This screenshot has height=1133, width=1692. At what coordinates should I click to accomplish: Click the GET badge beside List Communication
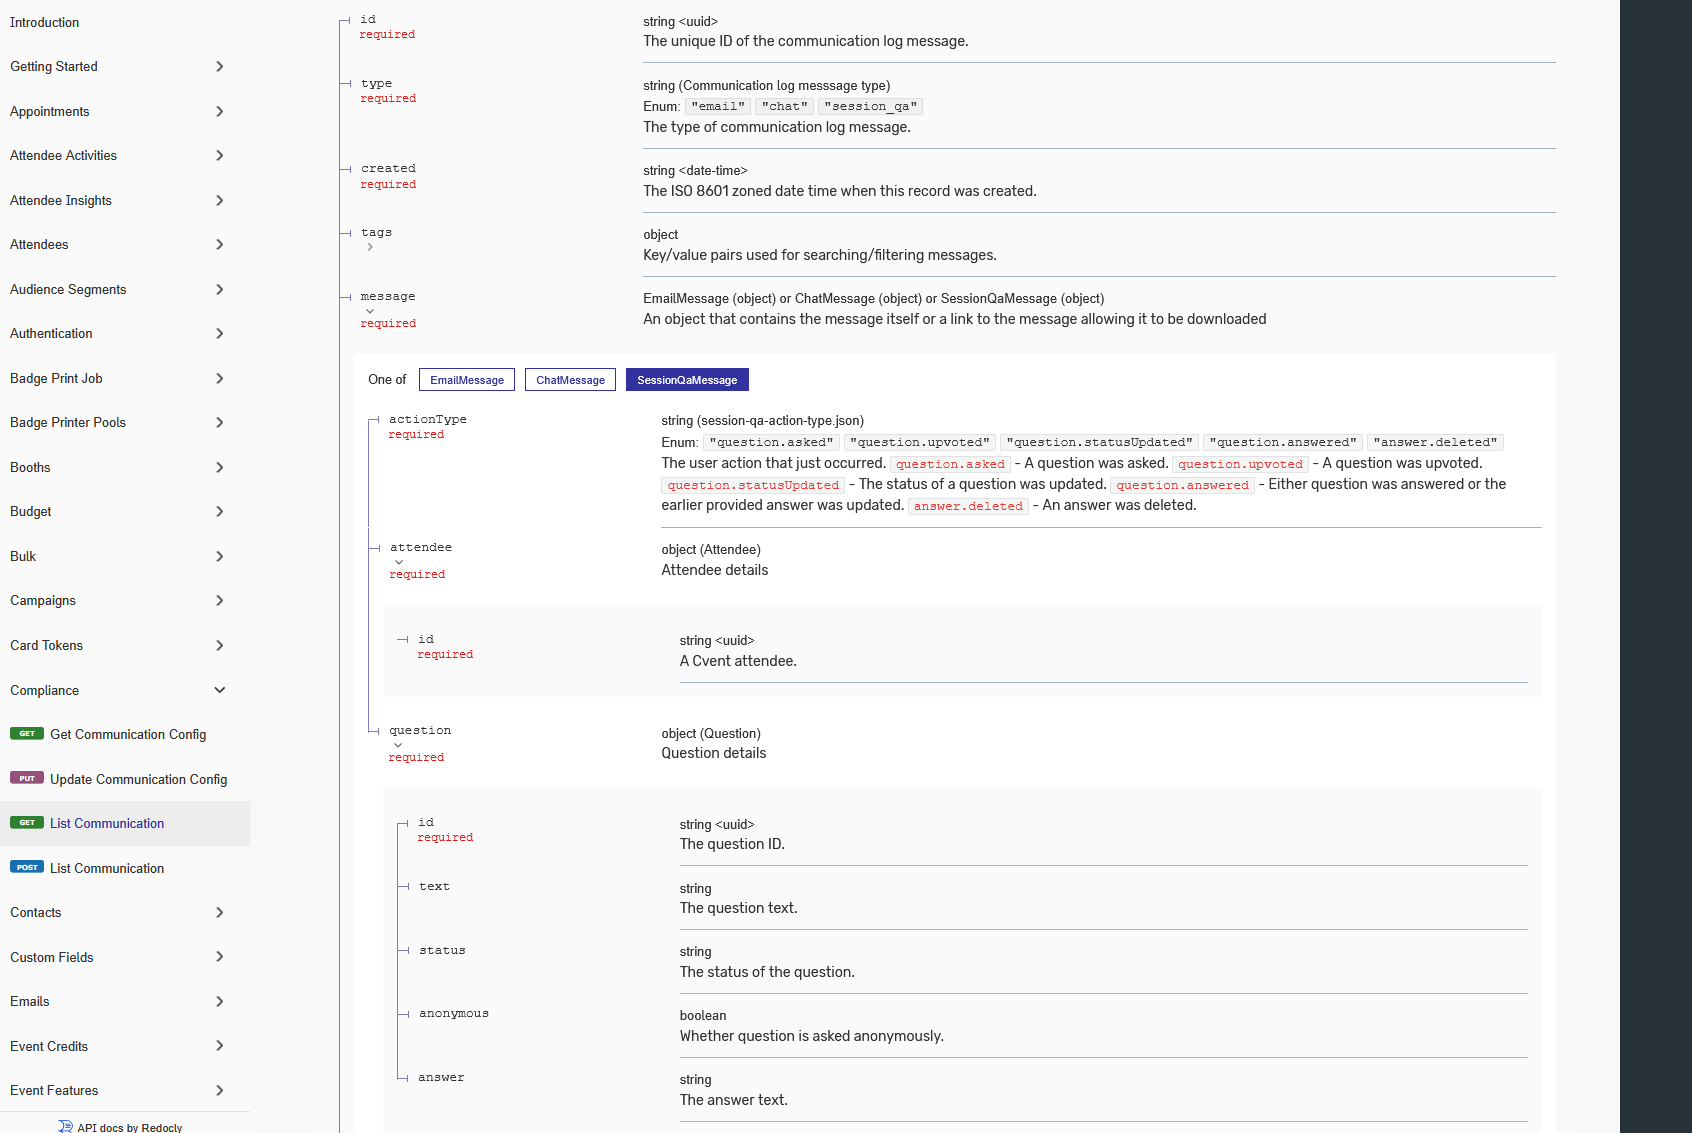pyautogui.click(x=27, y=822)
